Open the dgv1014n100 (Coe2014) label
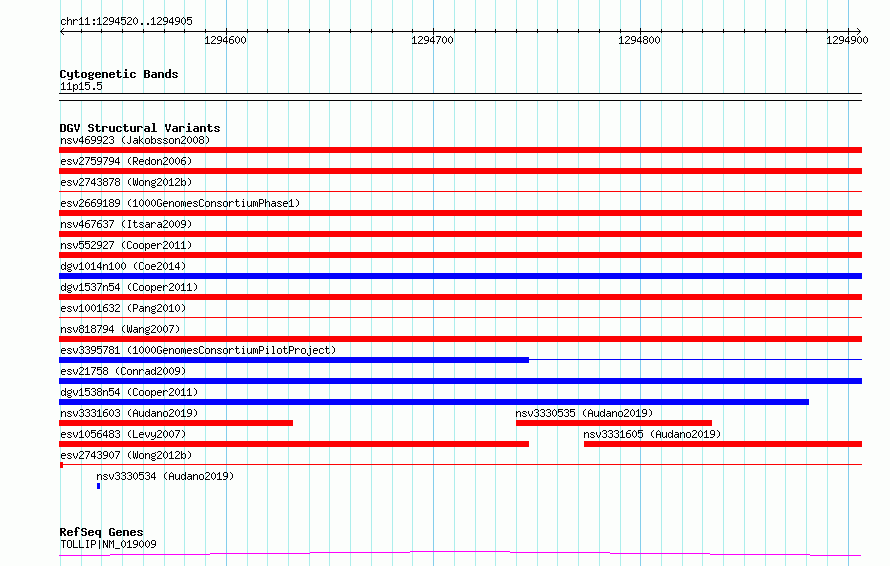 [x=123, y=266]
